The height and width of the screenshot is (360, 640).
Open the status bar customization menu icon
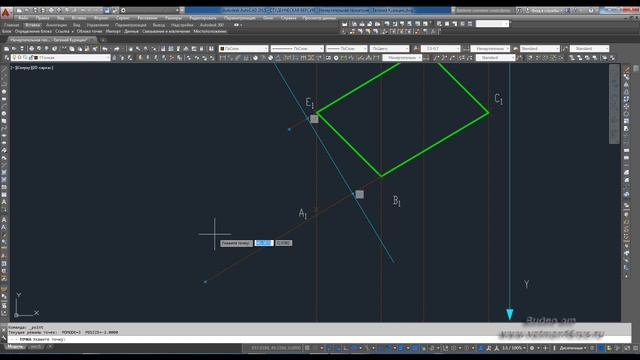[x=636, y=348]
